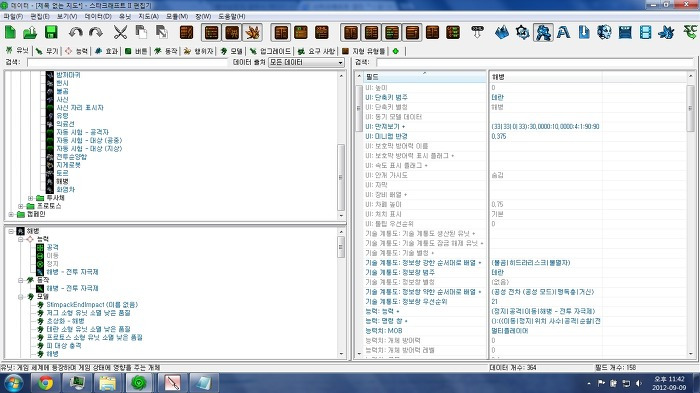Click the upper tree panel scrollbar thumb
This screenshot has width=700, height=393.
pyautogui.click(x=341, y=177)
